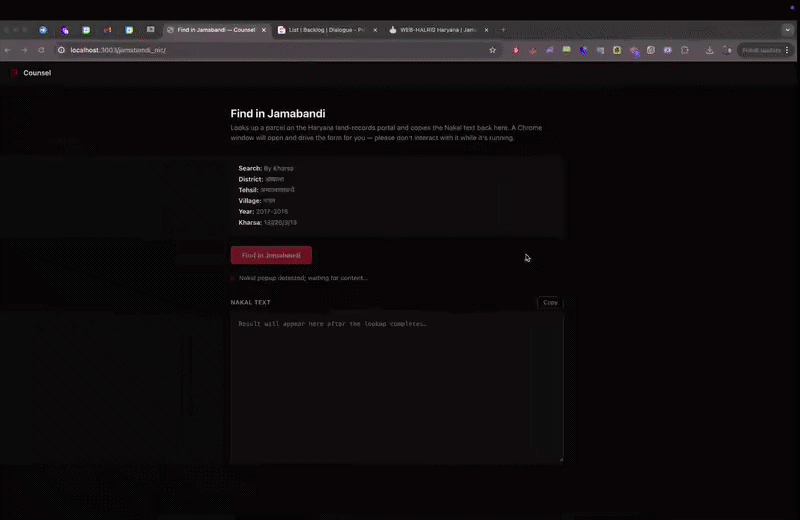800x520 pixels.
Task: Click inside the Nakal text result area
Action: click(x=396, y=388)
